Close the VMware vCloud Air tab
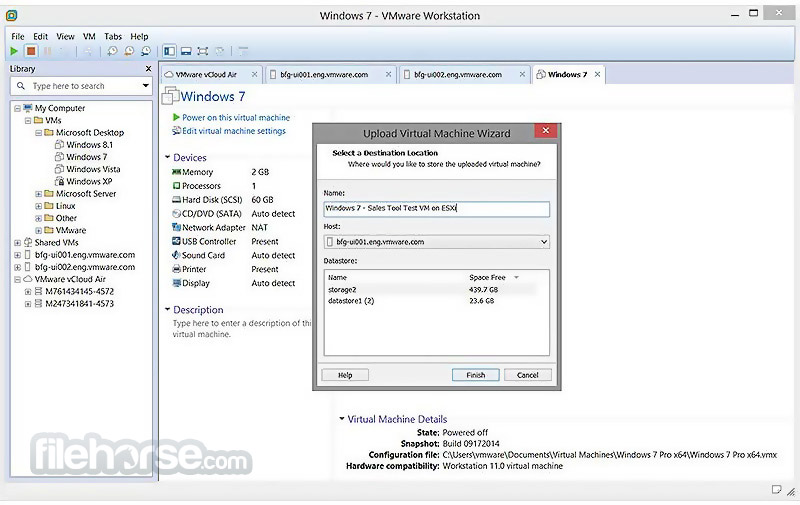 click(254, 74)
